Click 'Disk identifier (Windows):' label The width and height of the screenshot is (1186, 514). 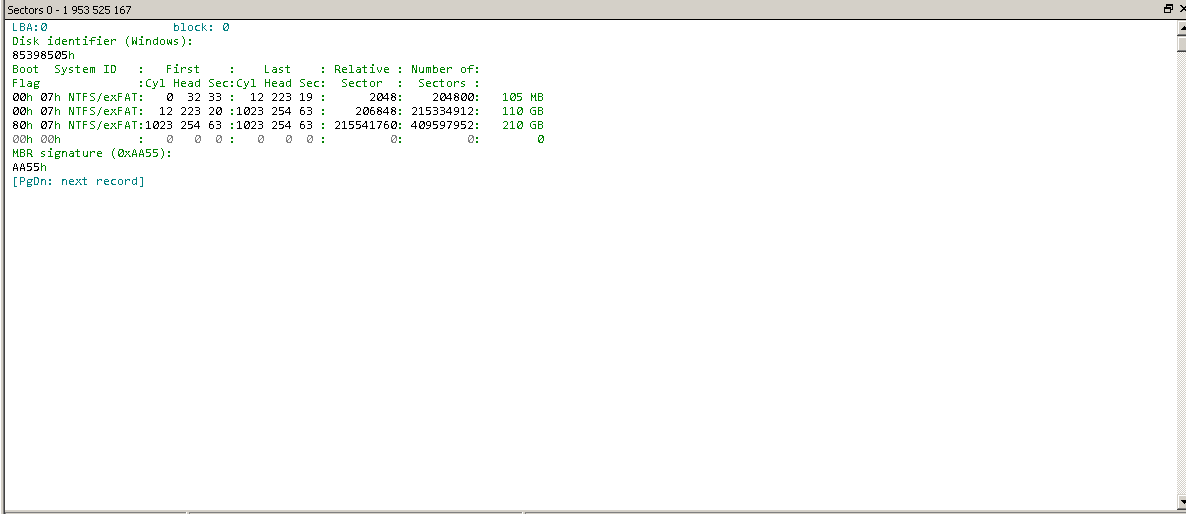tap(103, 42)
